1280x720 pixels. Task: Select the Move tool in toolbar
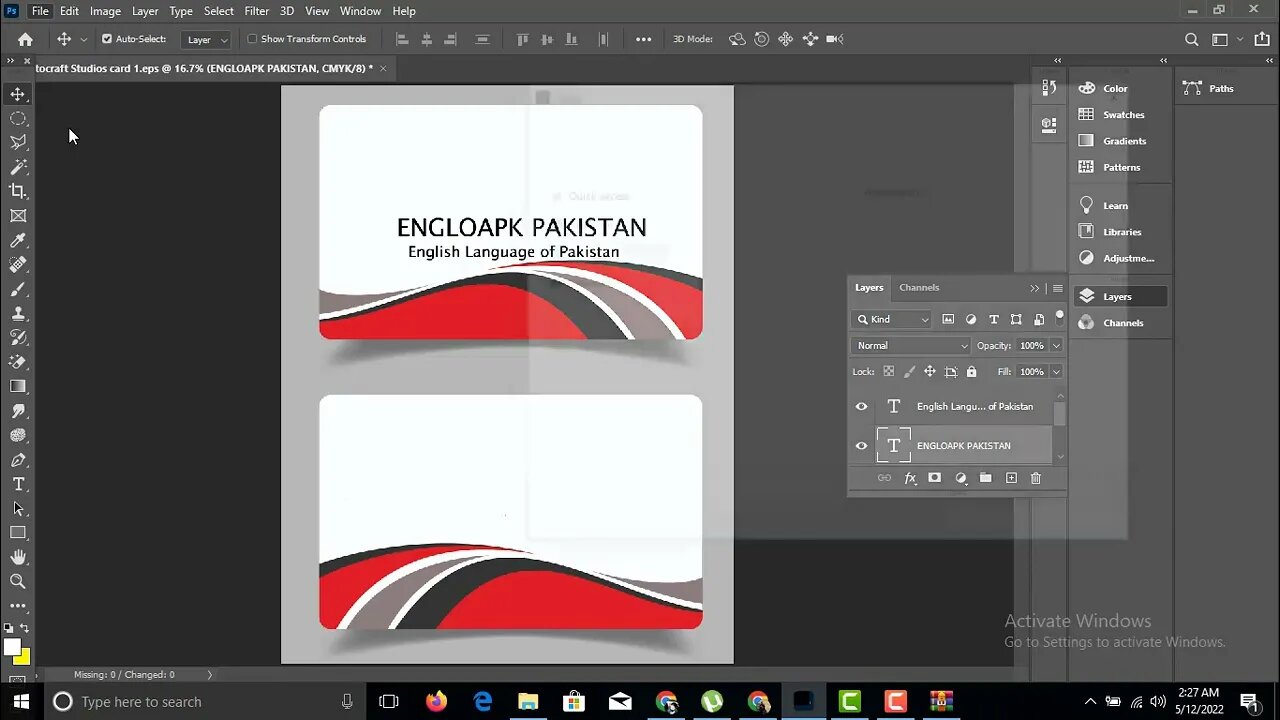pos(18,94)
